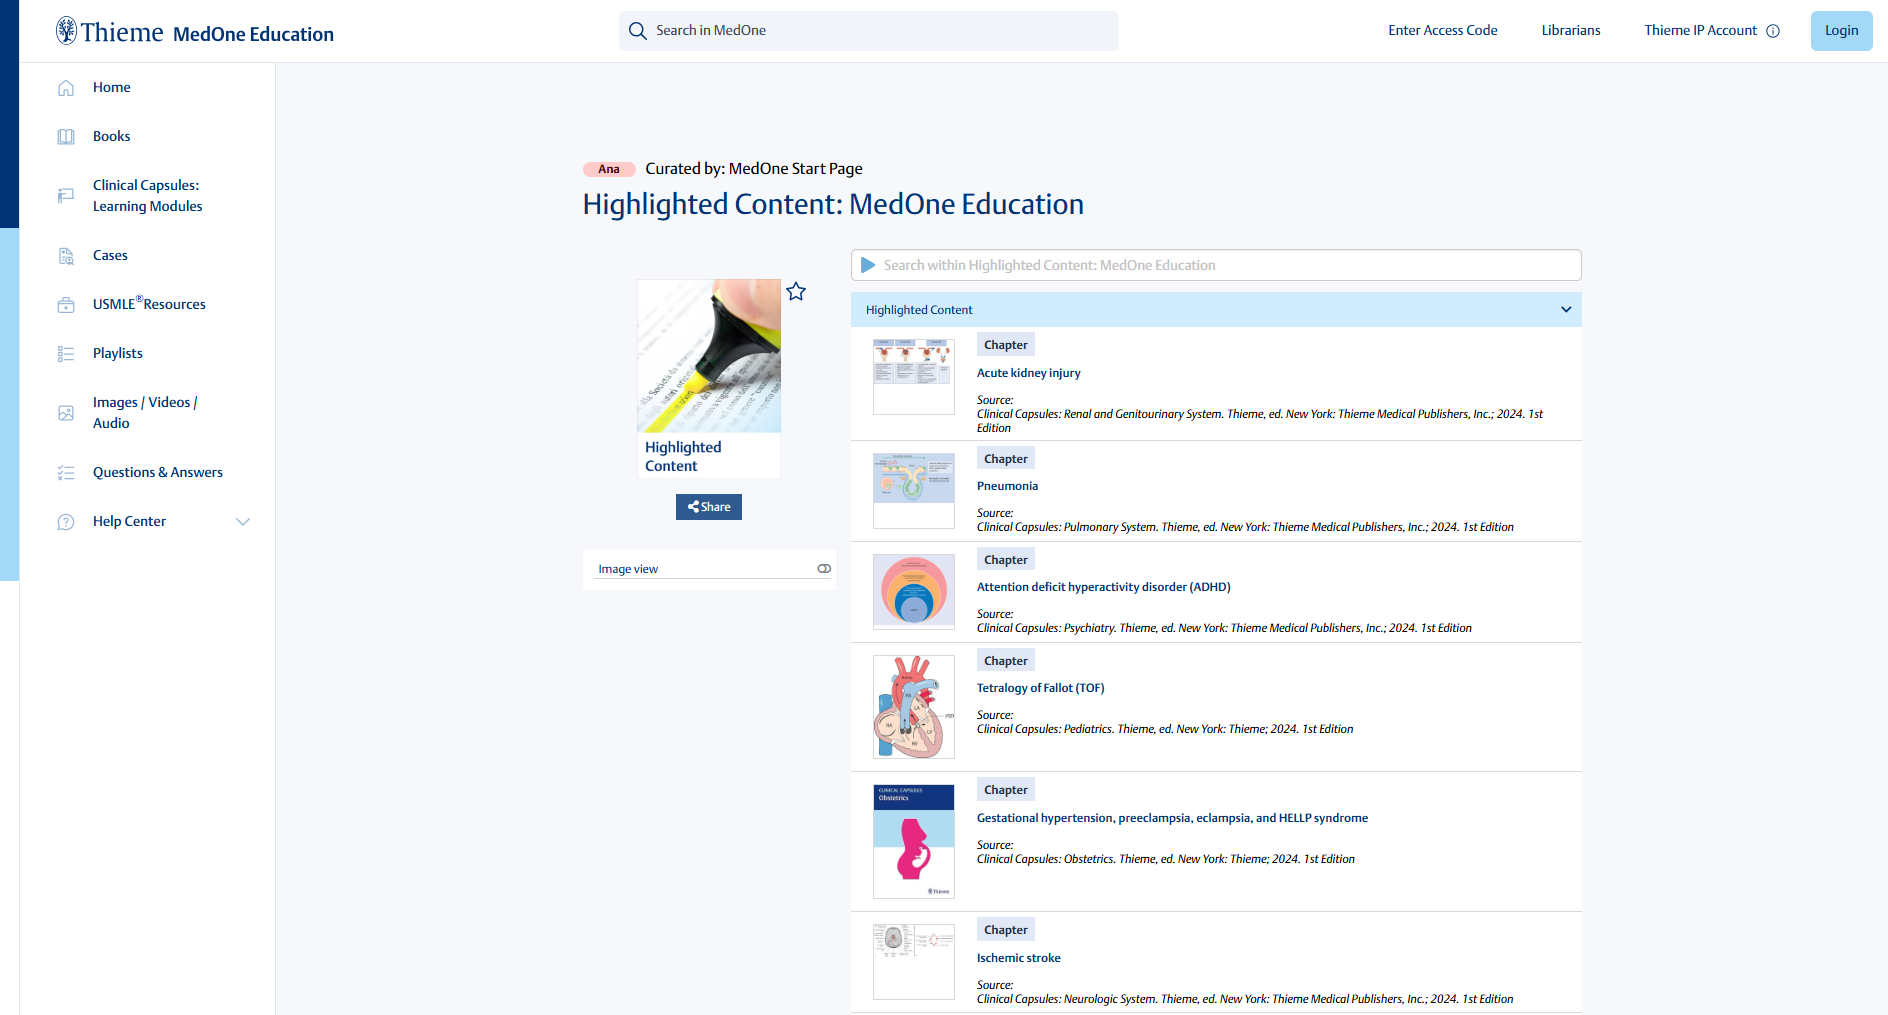Click Pulmonary System source citation text
This screenshot has width=1888, height=1015.
pyautogui.click(x=1245, y=527)
